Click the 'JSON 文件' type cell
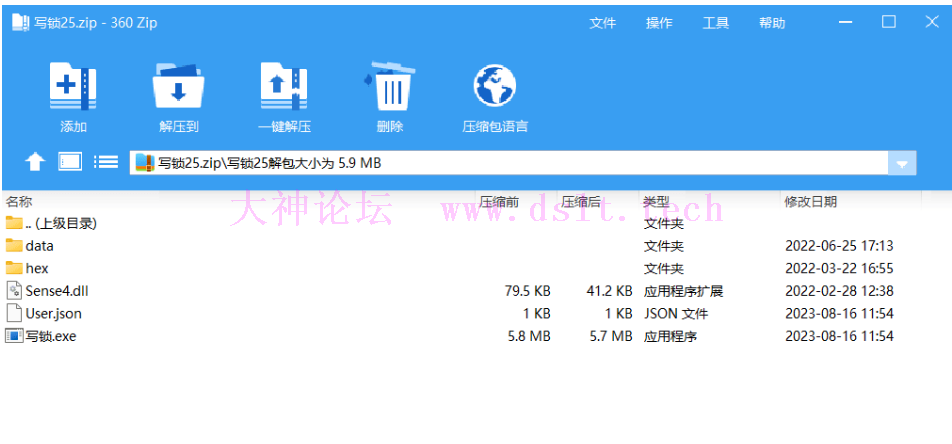 [676, 313]
